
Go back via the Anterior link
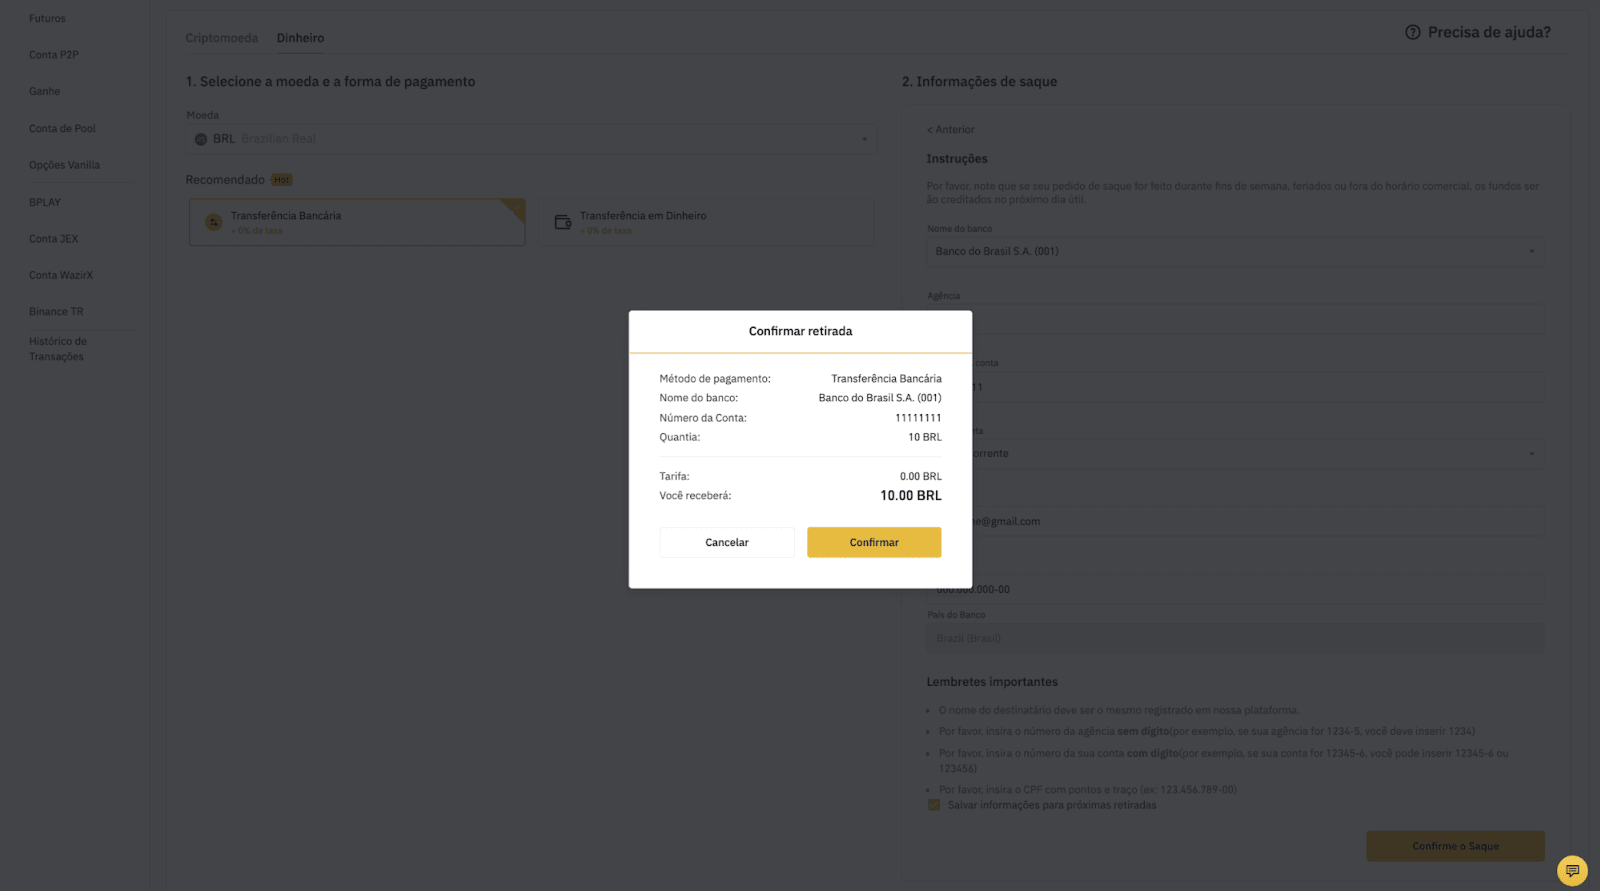950,129
